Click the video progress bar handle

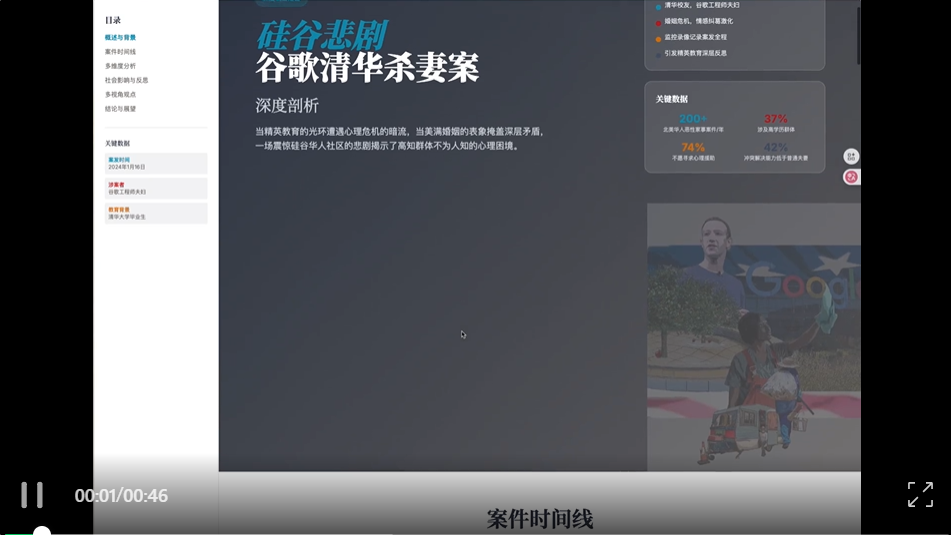point(41,531)
